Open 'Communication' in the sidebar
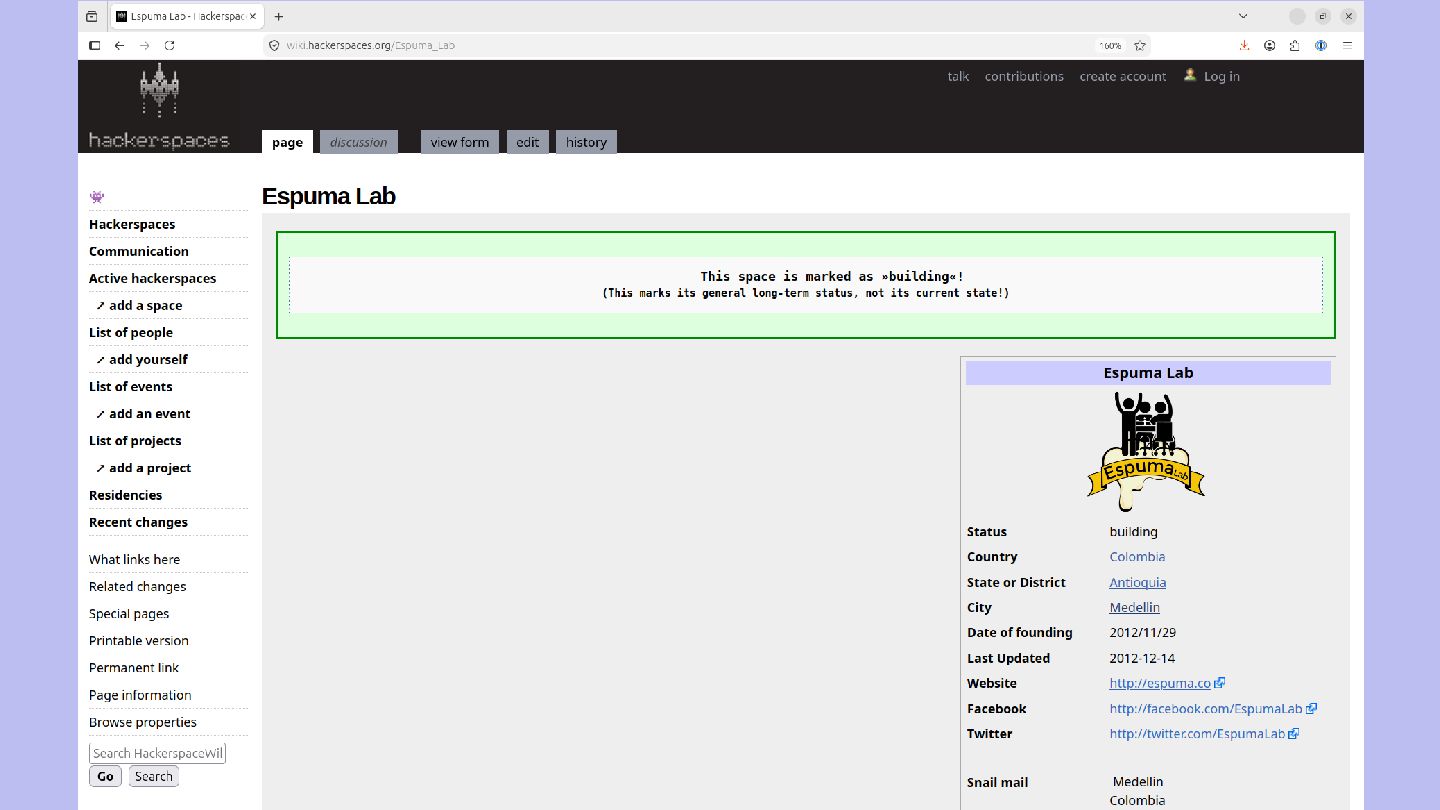The width and height of the screenshot is (1440, 810). tap(139, 251)
